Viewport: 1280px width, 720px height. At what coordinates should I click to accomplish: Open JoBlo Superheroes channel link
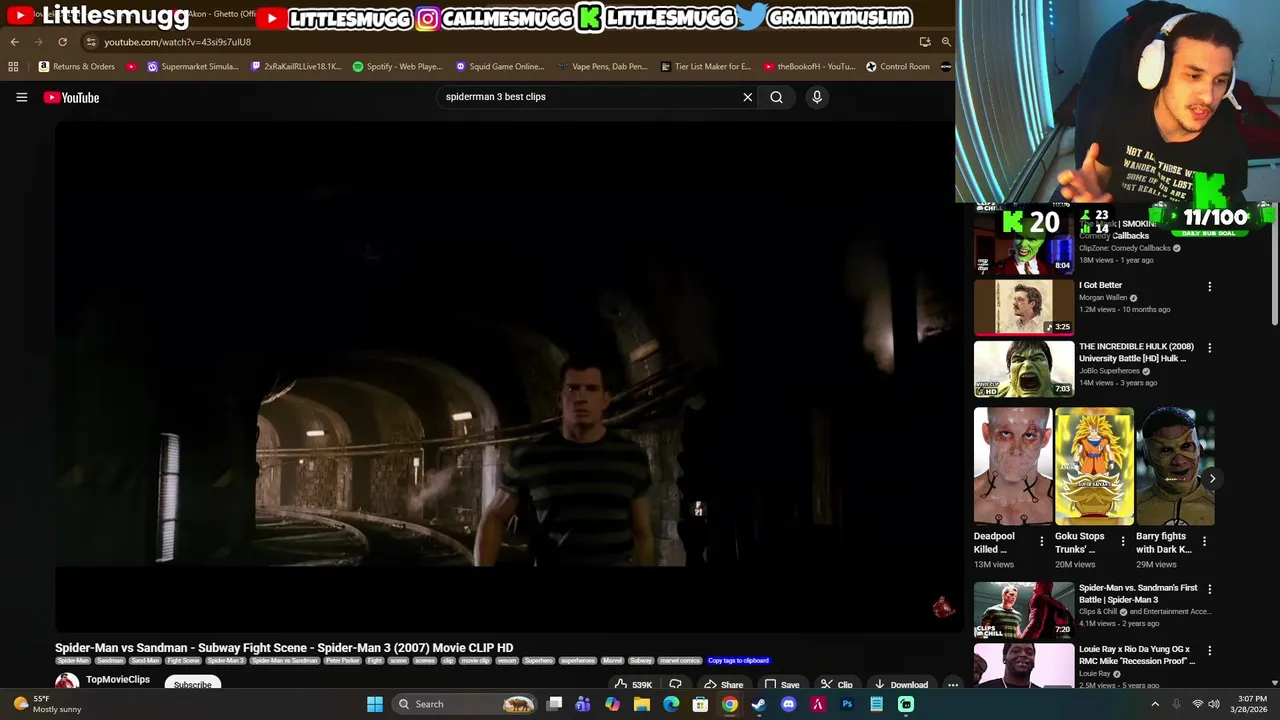[1110, 371]
